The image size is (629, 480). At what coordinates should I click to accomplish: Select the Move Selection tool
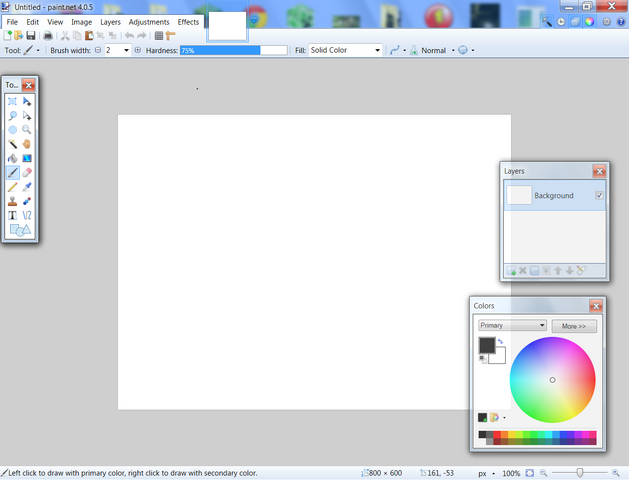click(x=27, y=116)
